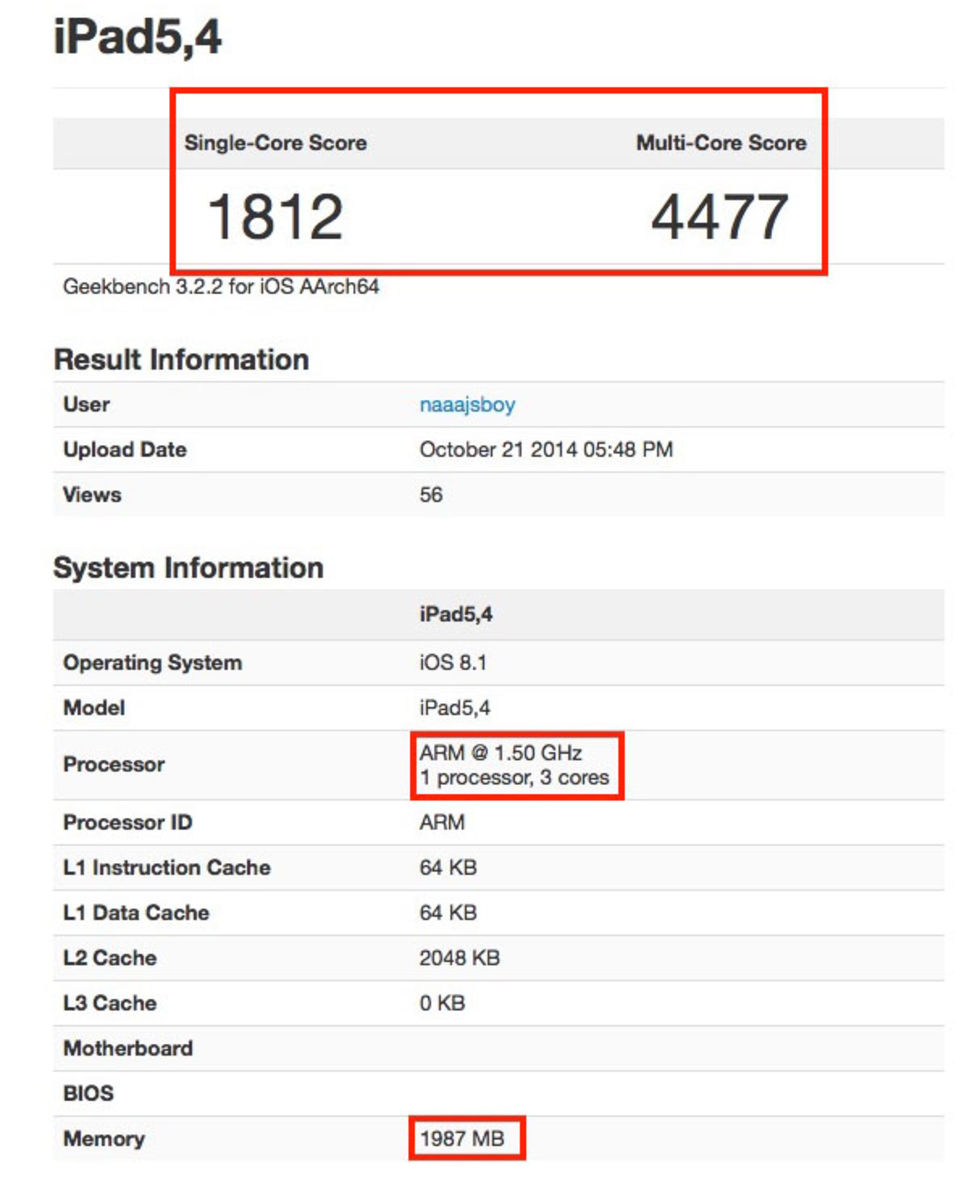Click the L2 Cache label
980x1188 pixels.
coord(110,958)
